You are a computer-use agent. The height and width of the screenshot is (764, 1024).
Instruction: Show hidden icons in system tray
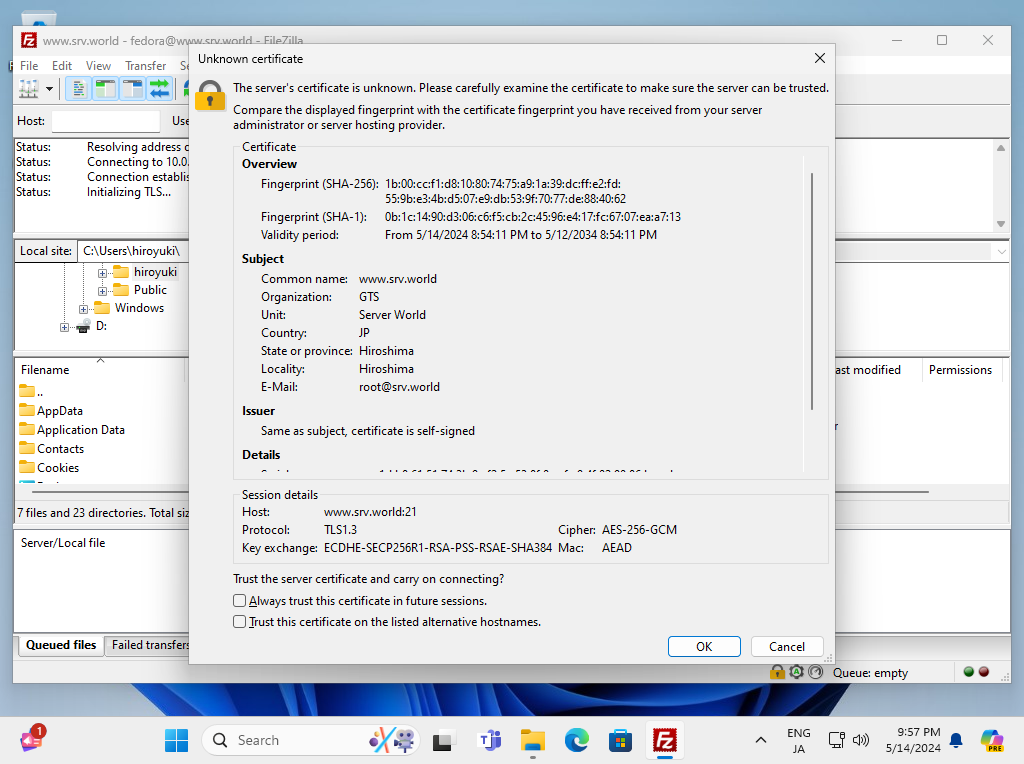click(761, 740)
